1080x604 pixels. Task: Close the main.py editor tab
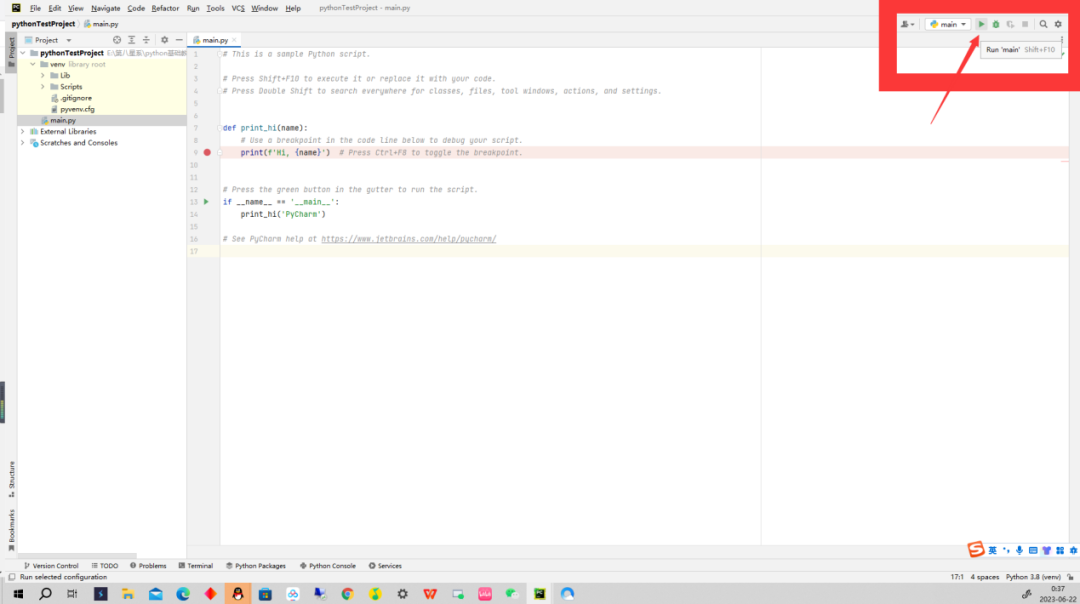pos(234,40)
